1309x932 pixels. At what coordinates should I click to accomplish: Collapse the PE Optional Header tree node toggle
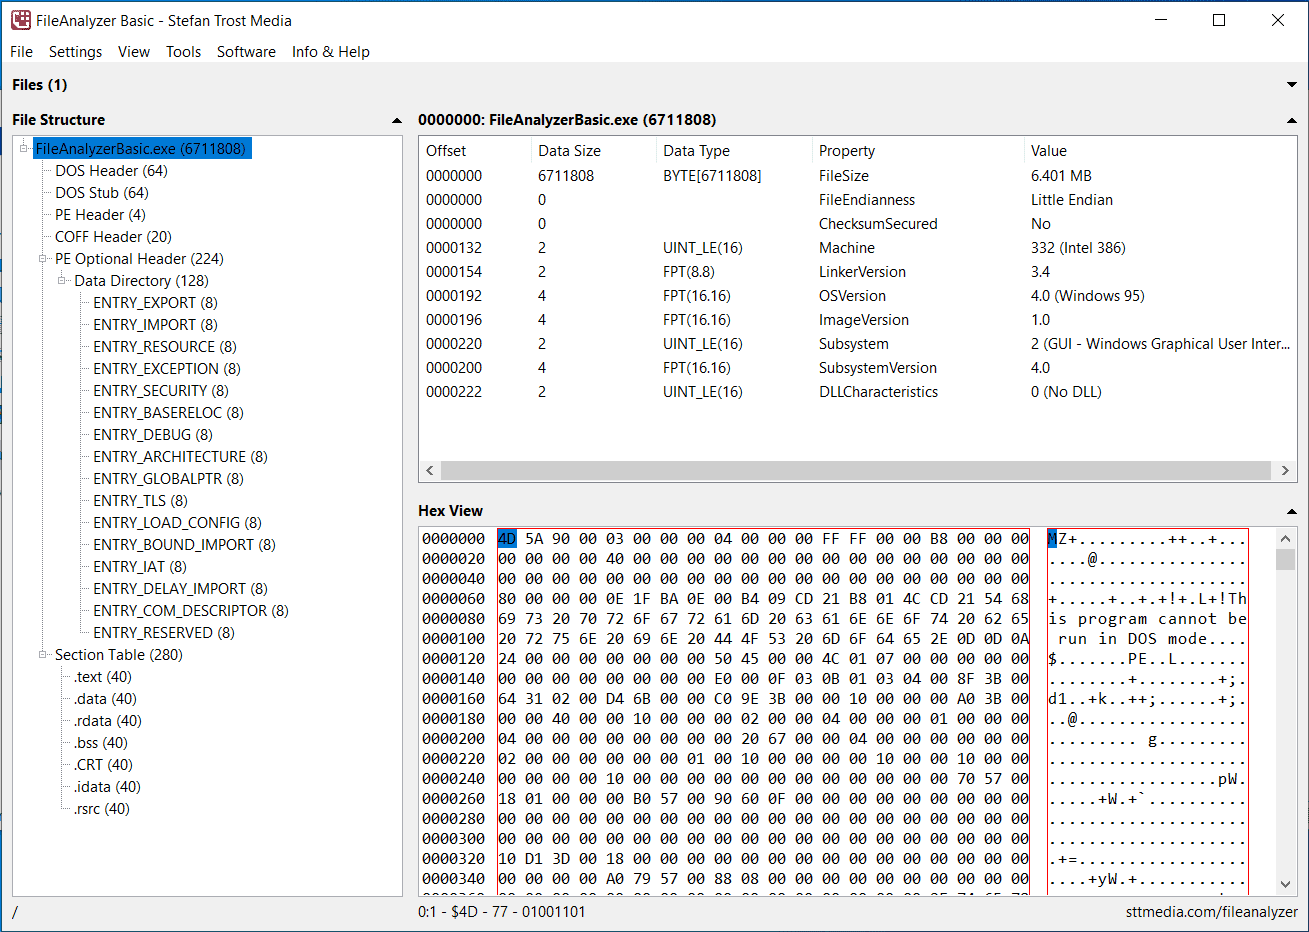coord(43,259)
